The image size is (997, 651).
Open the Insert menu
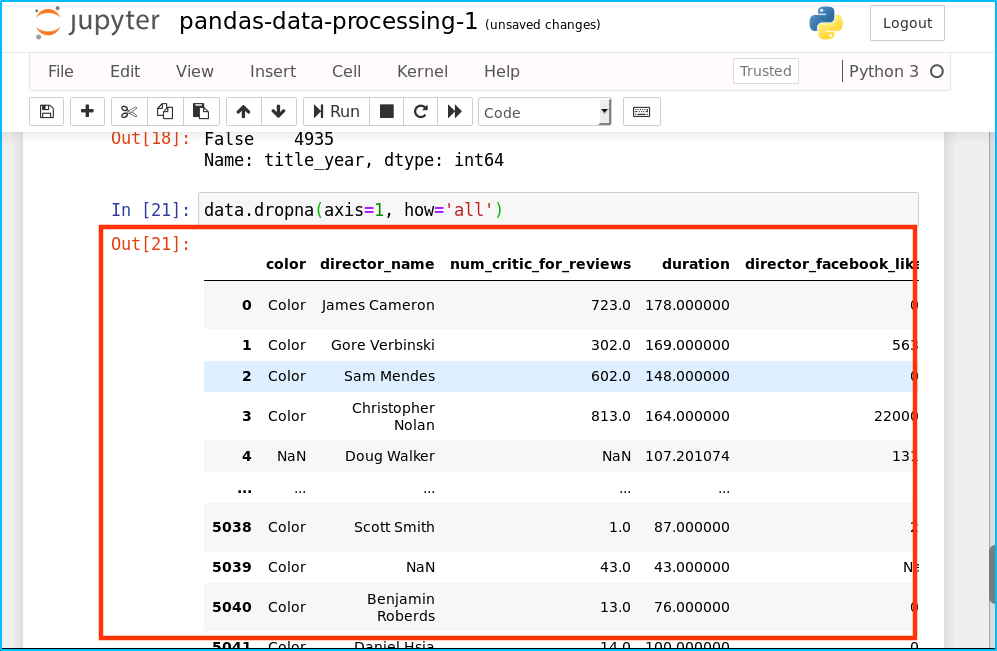(273, 71)
